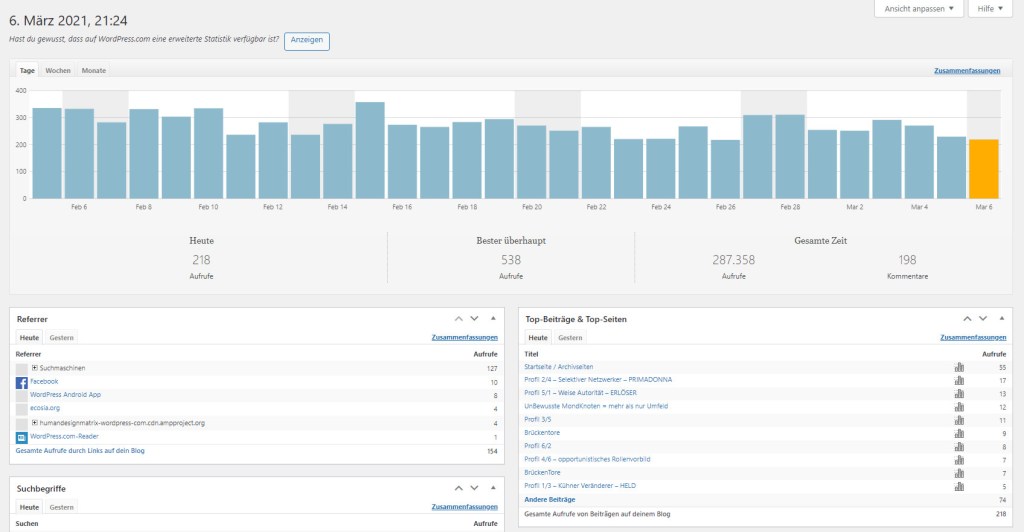Expand the Hilfe dropdown
1024x532 pixels.
tap(994, 9)
